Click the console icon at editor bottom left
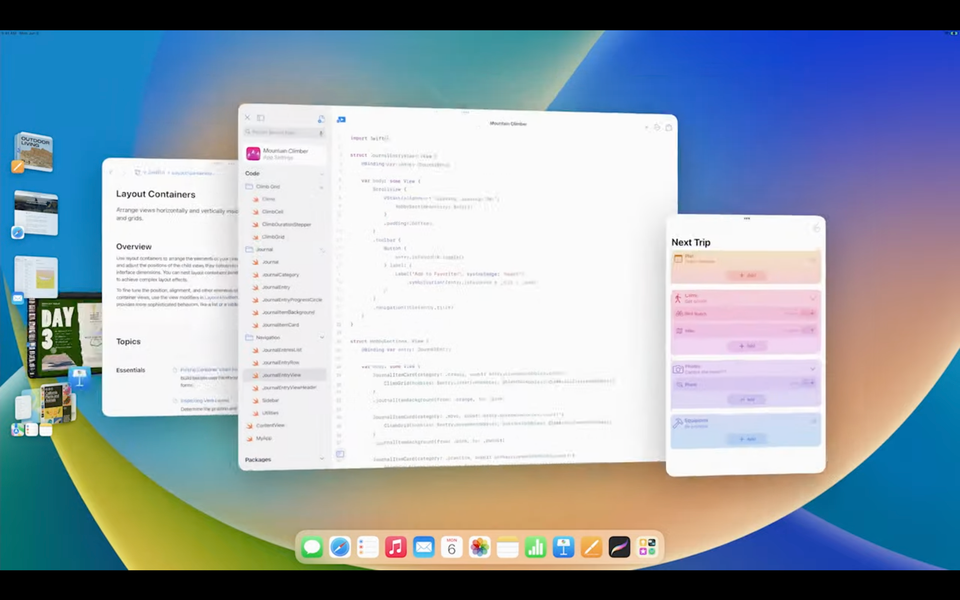The height and width of the screenshot is (600, 960). coord(340,454)
